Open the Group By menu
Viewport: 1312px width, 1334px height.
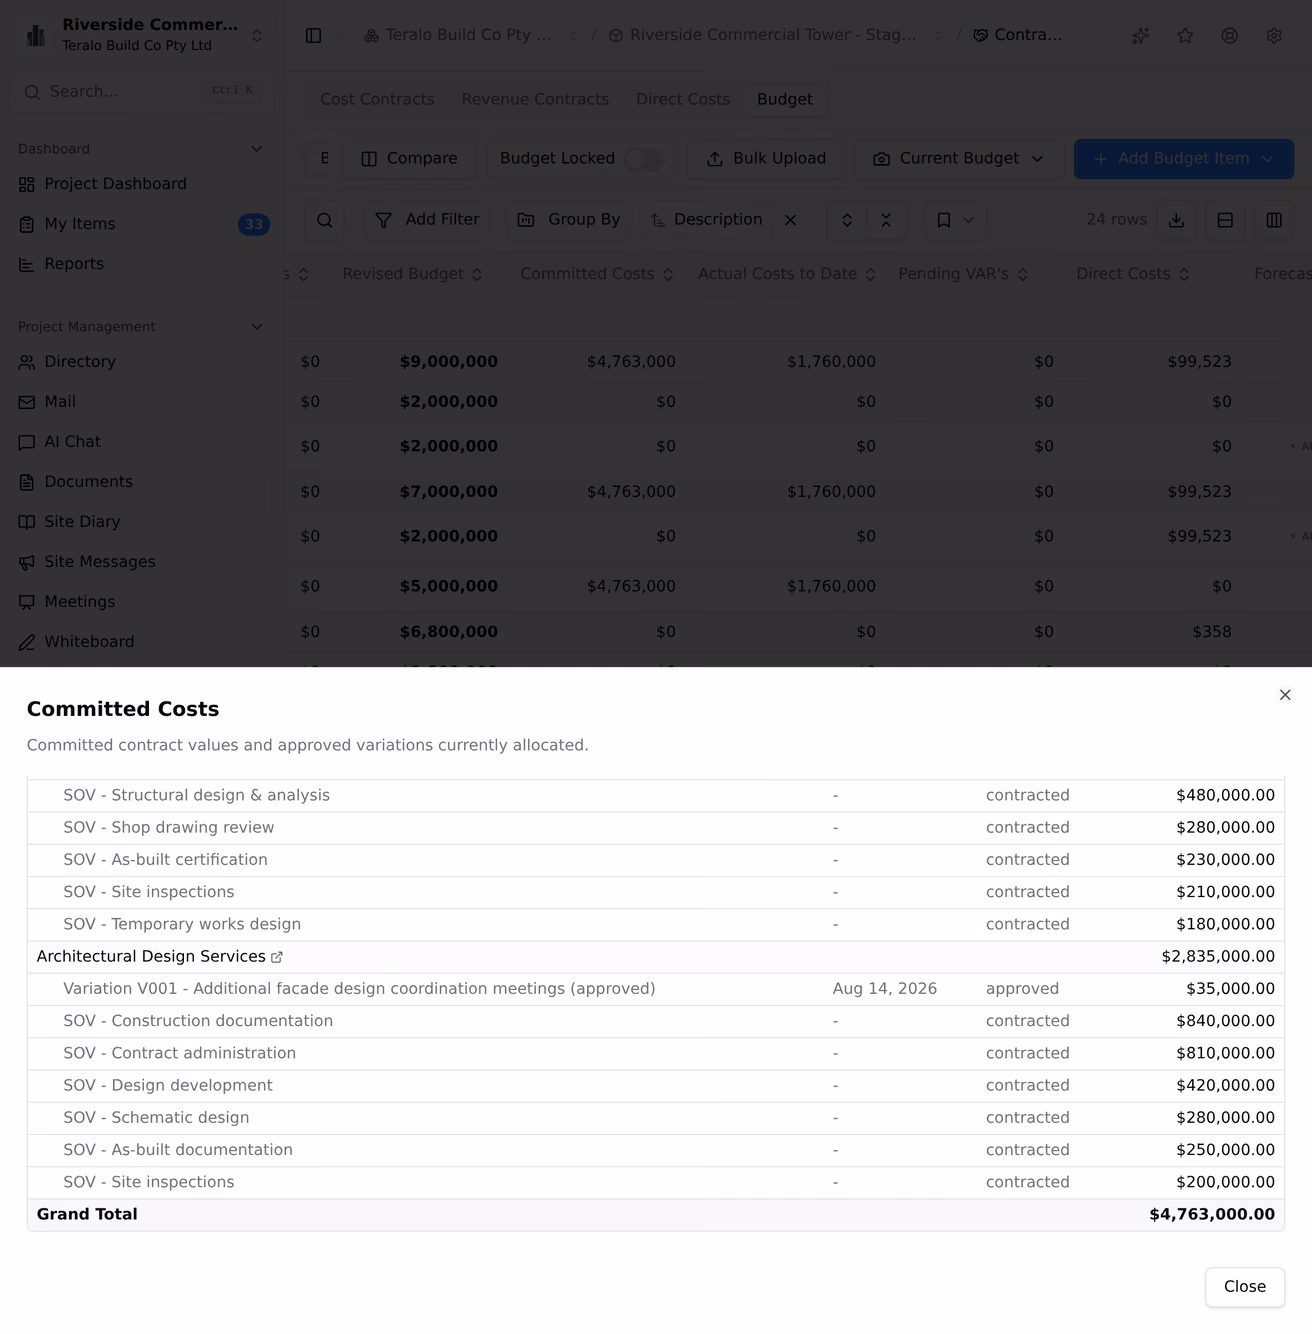(569, 220)
